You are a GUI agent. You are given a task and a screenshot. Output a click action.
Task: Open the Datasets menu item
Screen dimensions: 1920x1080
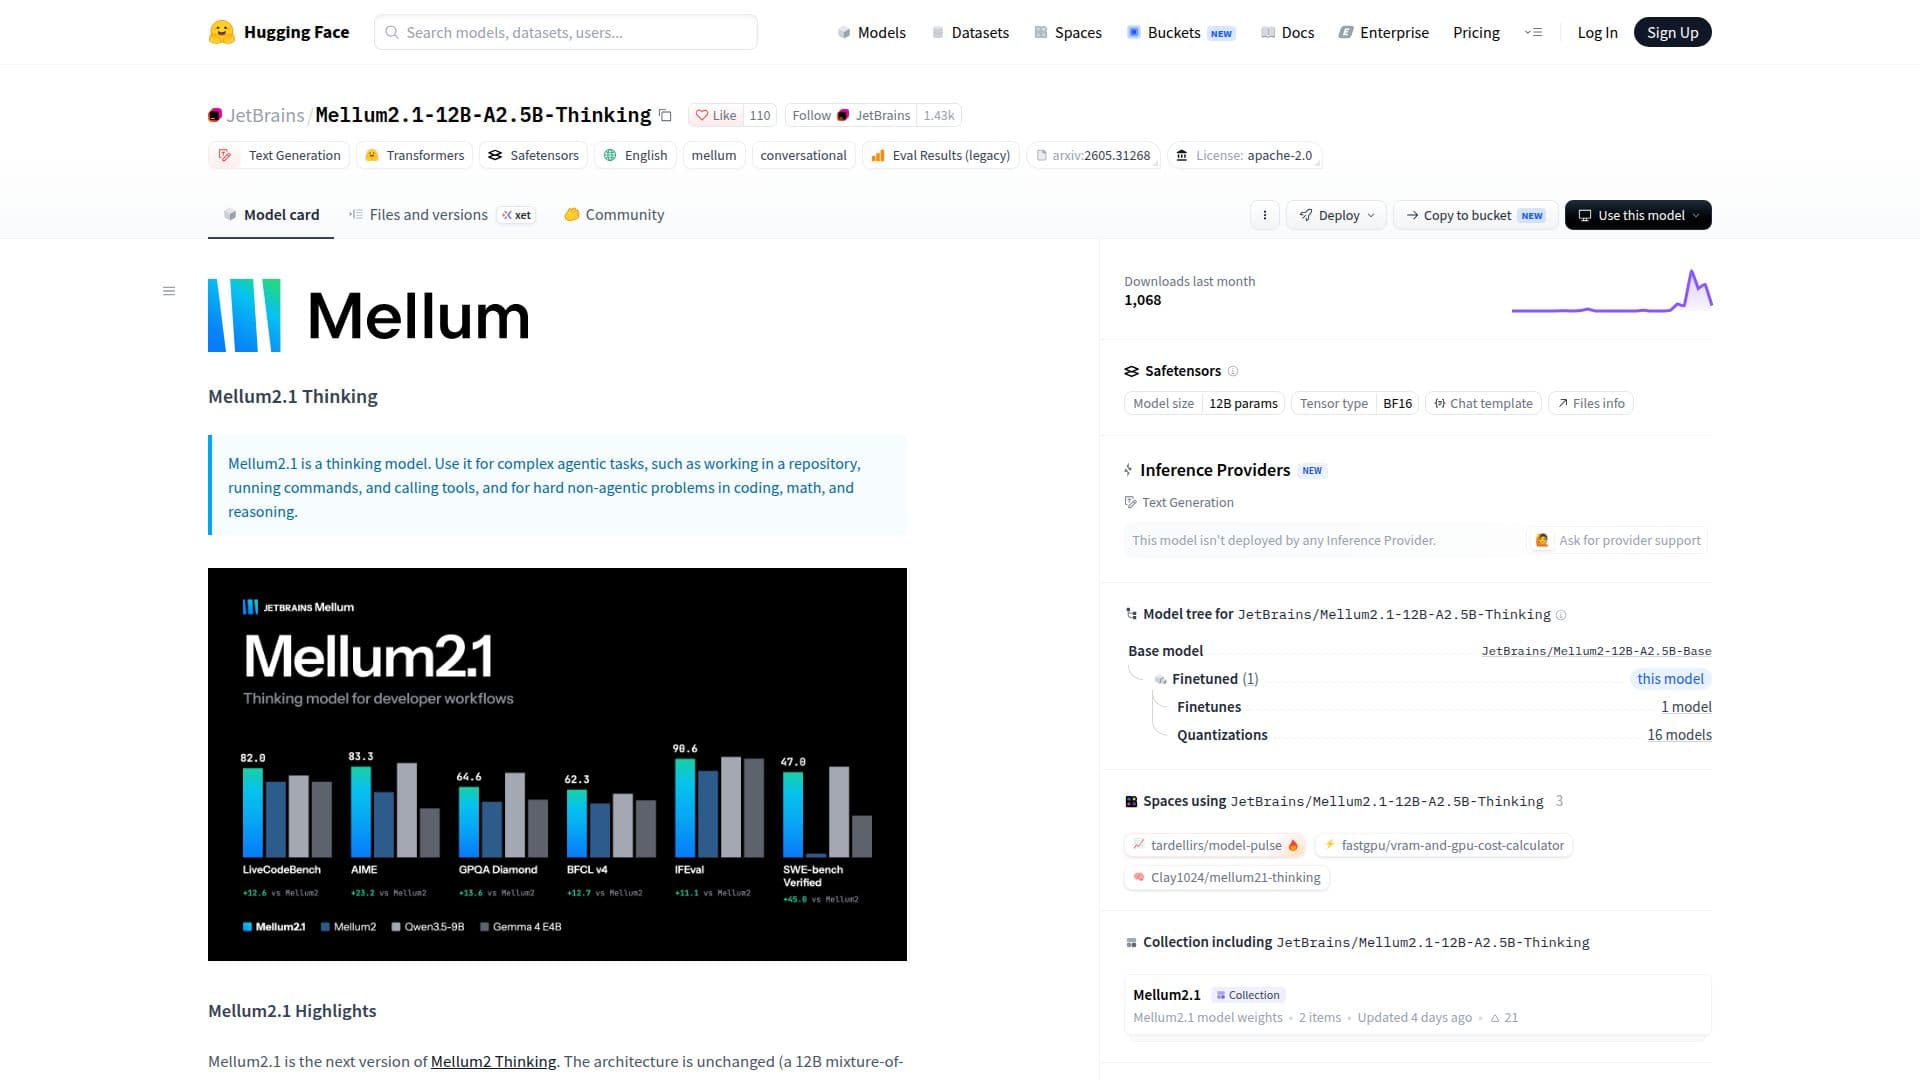click(970, 32)
